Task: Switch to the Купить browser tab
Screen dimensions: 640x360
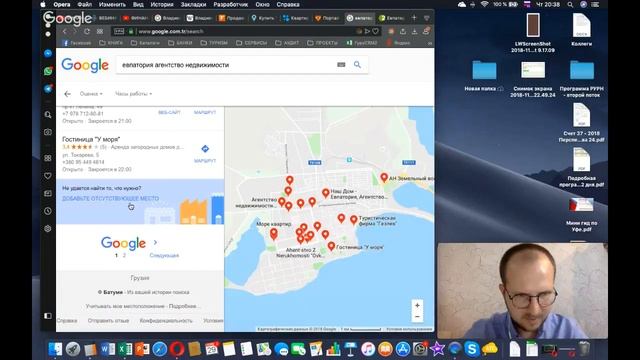Action: pyautogui.click(x=263, y=18)
